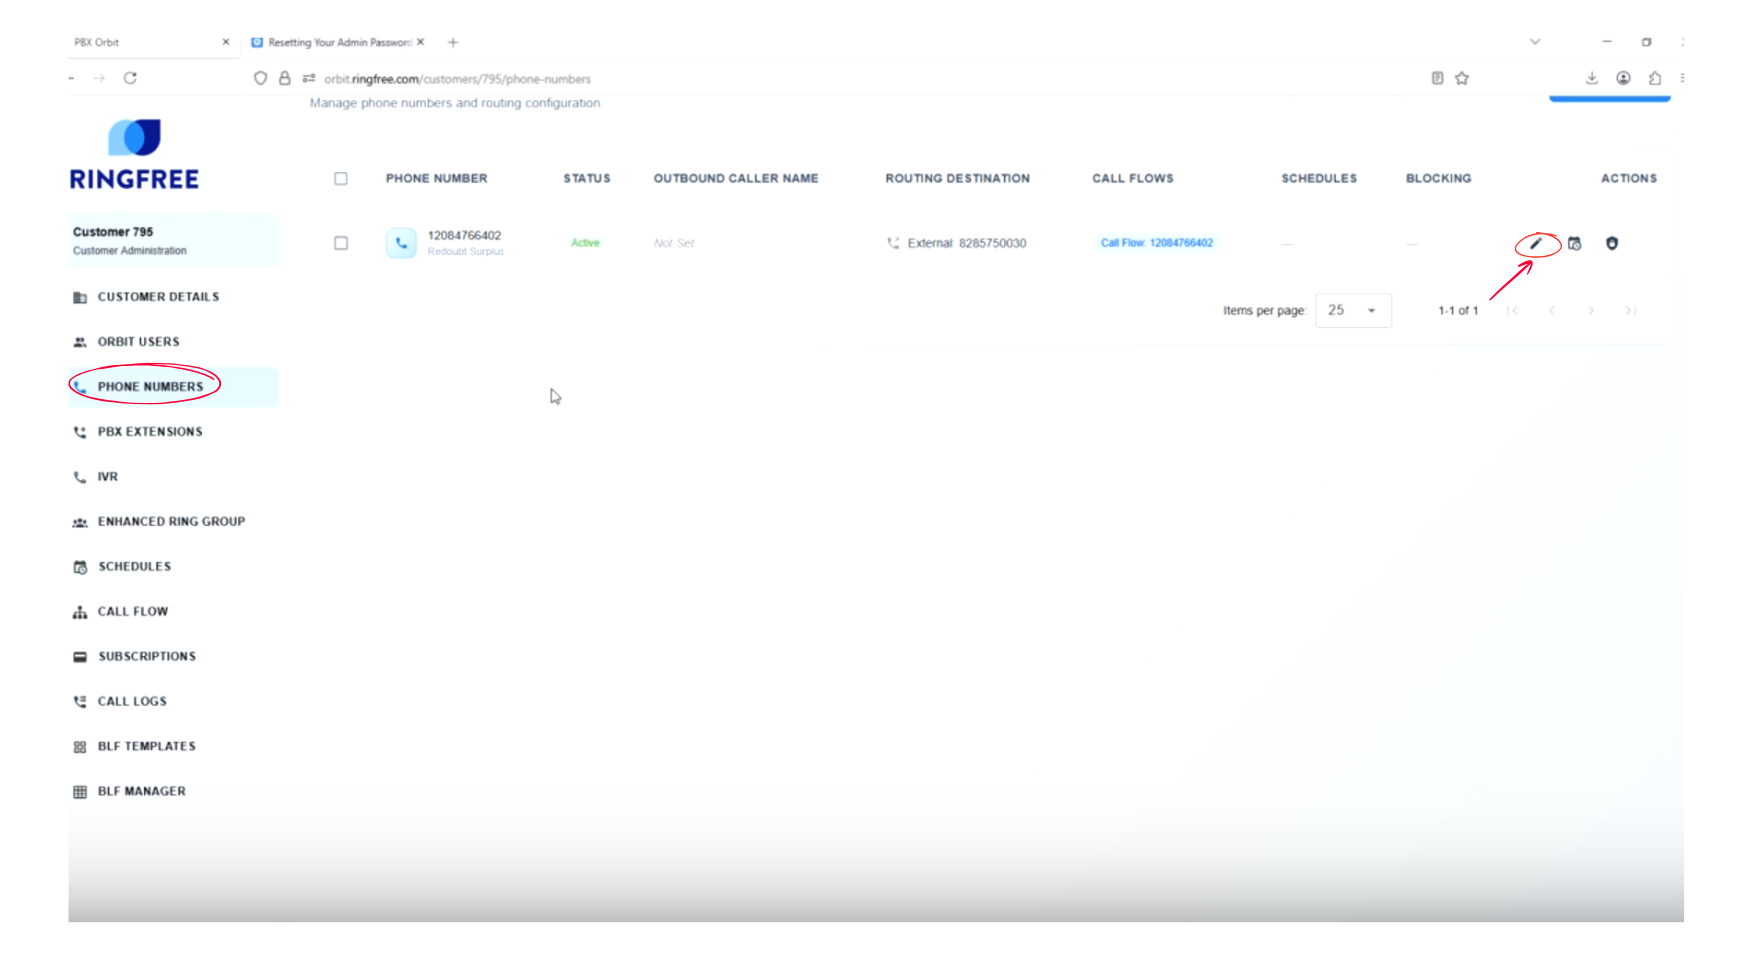Image resolution: width=1753 pixels, height=960 pixels.
Task: Open the browser tab list chevron
Action: (x=1534, y=42)
